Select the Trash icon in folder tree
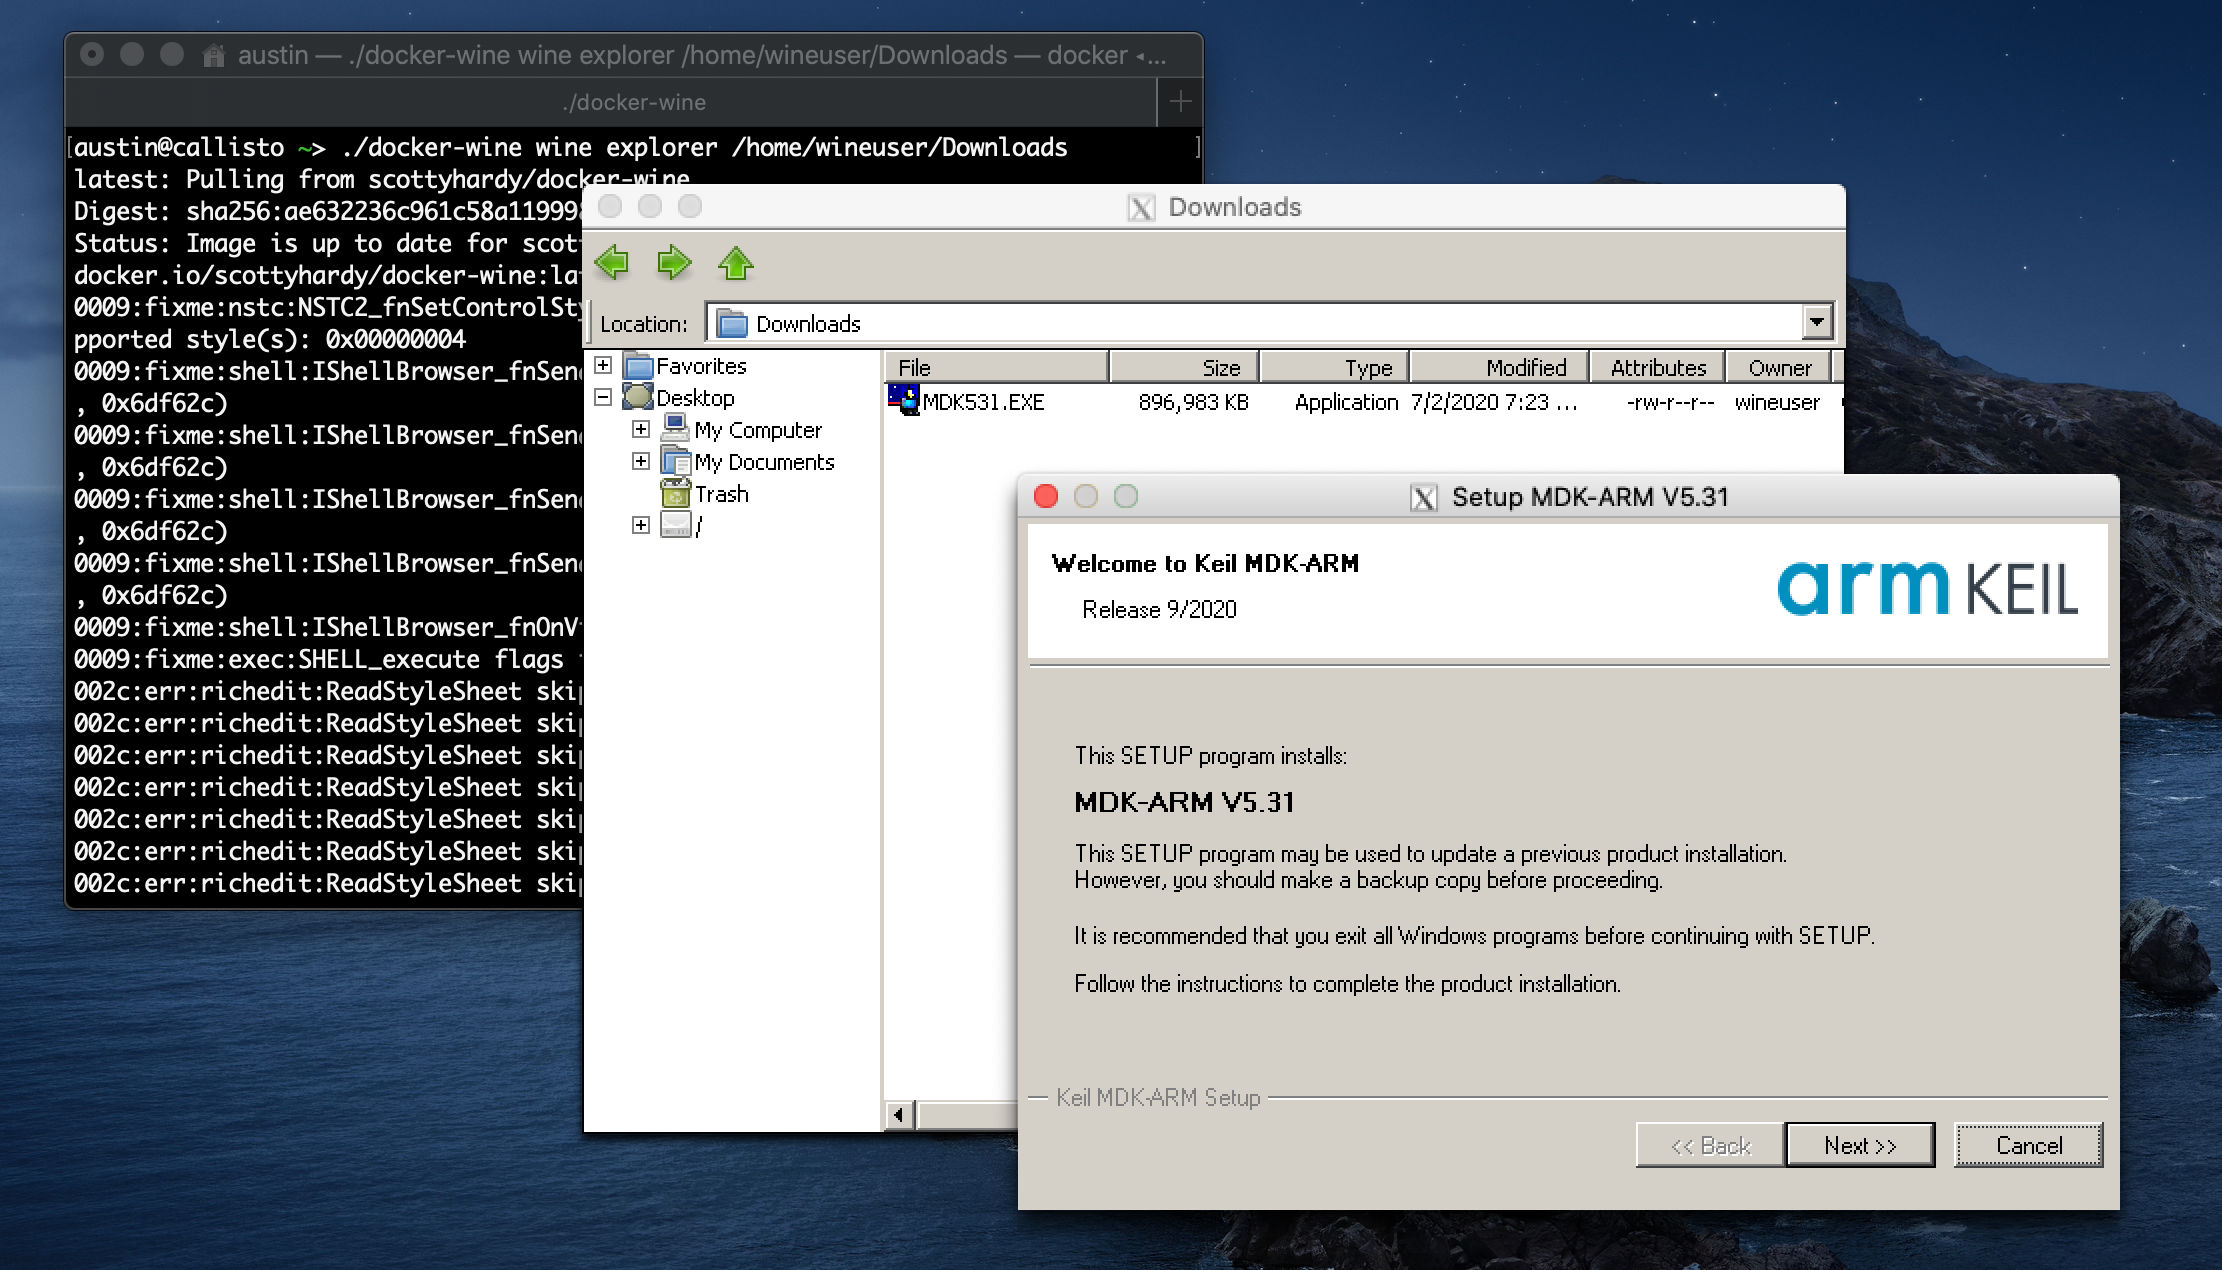The image size is (2222, 1270). tap(676, 493)
